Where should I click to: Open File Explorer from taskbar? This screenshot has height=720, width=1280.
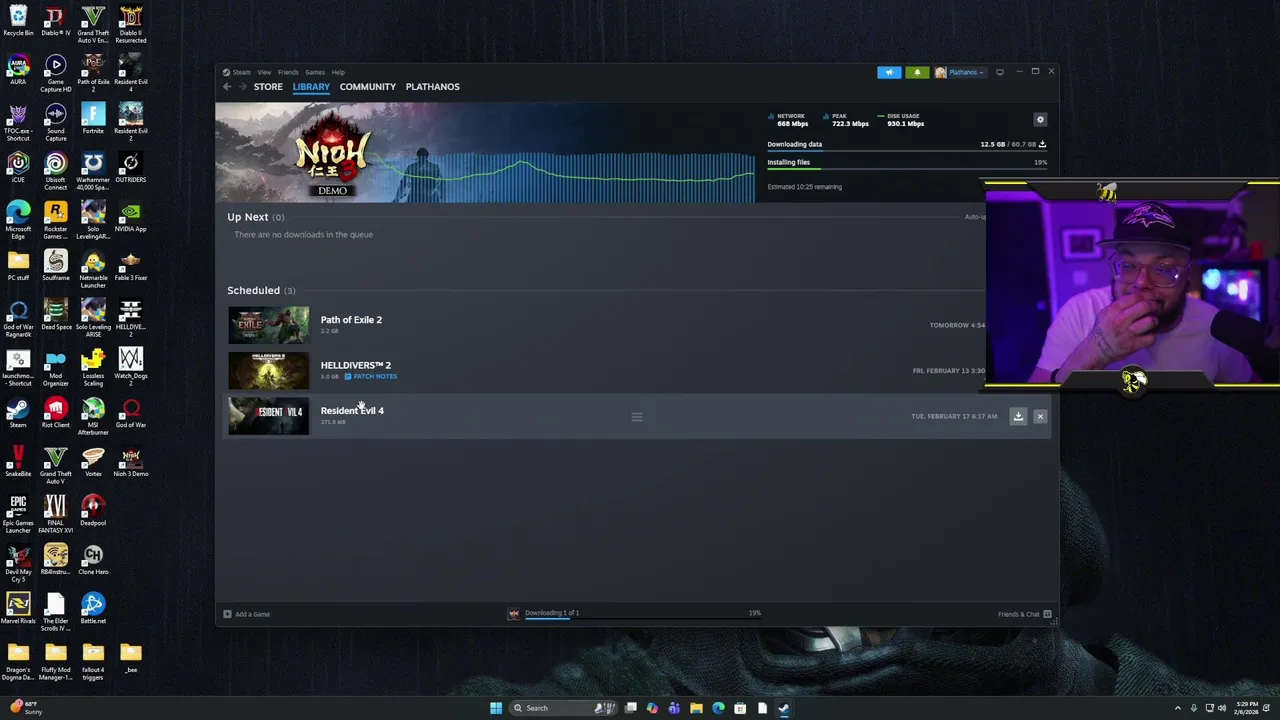[696, 708]
